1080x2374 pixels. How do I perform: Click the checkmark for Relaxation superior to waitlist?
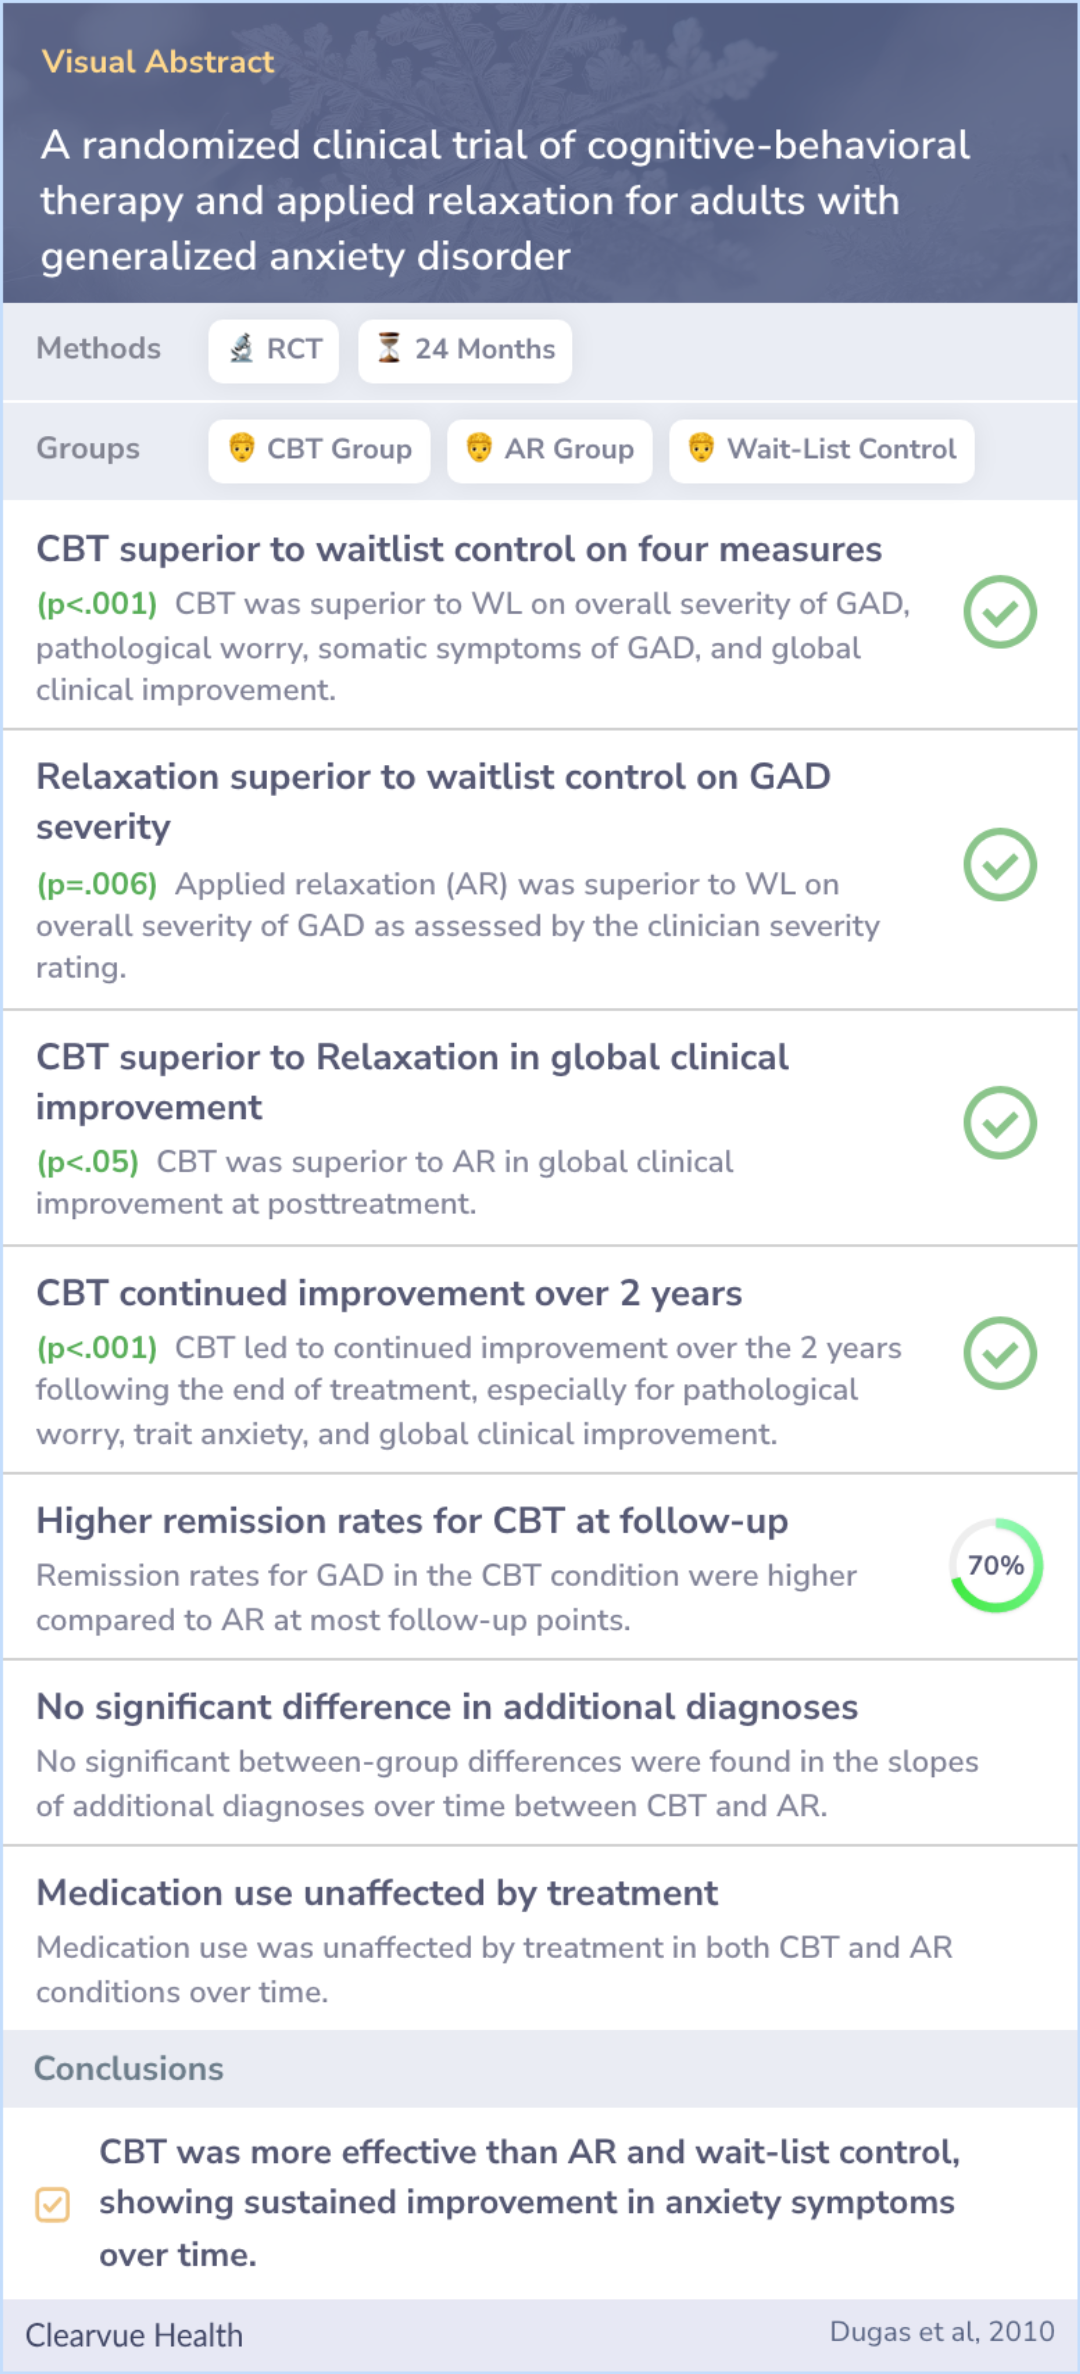coord(999,865)
